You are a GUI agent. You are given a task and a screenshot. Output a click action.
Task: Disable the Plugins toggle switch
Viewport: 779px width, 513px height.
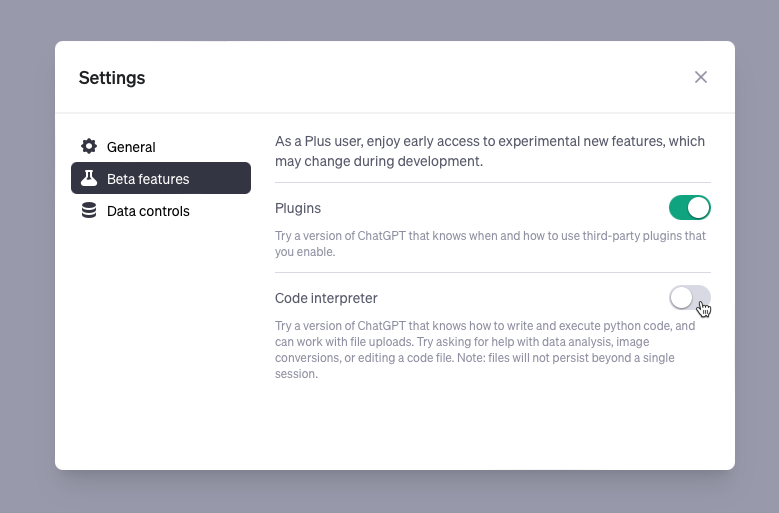tap(689, 208)
